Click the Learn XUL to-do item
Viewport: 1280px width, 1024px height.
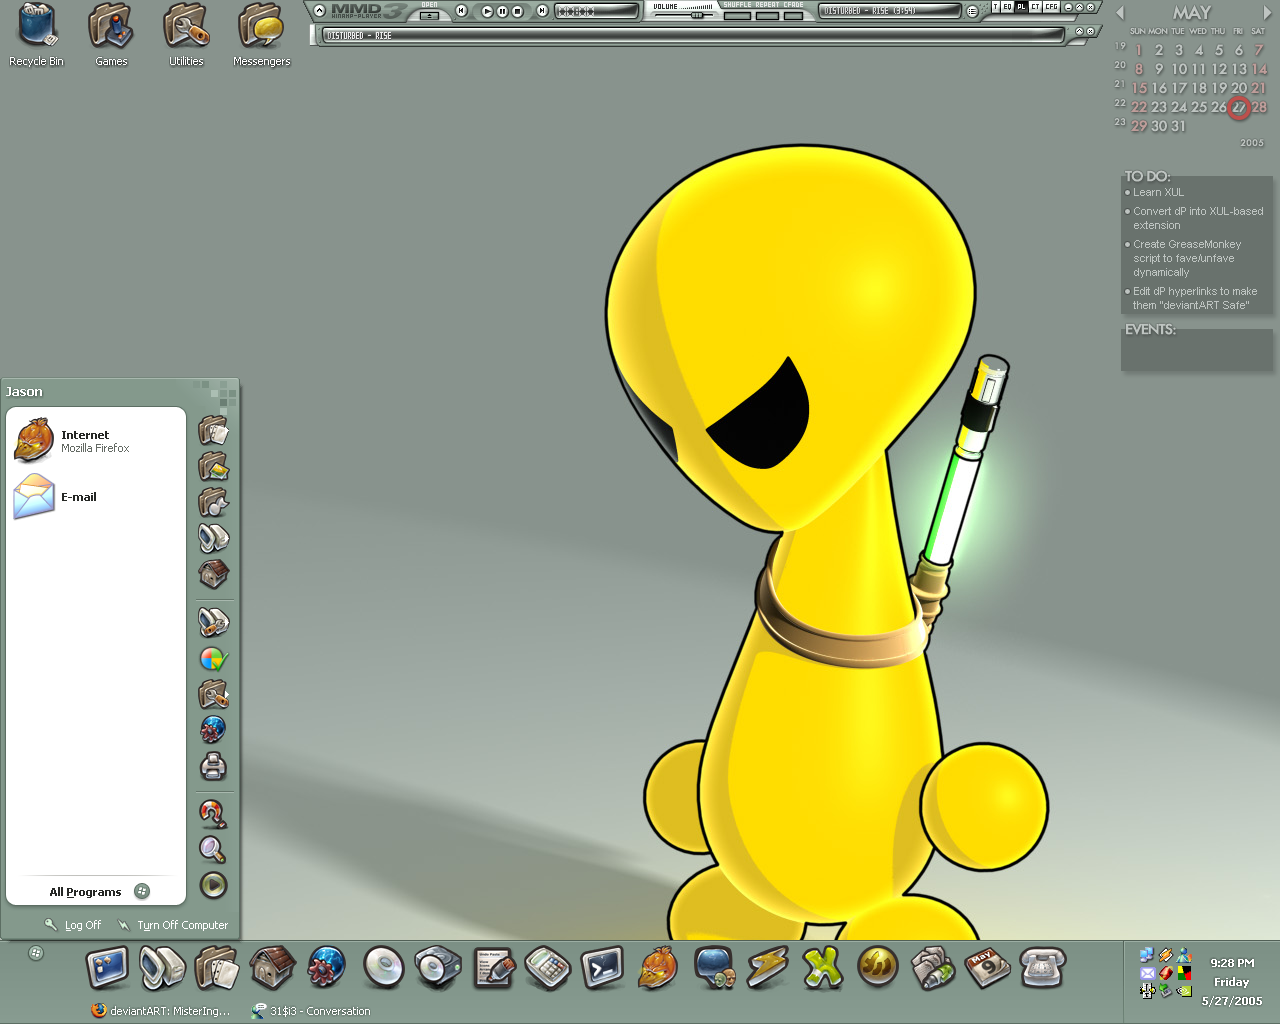[x=1158, y=192]
